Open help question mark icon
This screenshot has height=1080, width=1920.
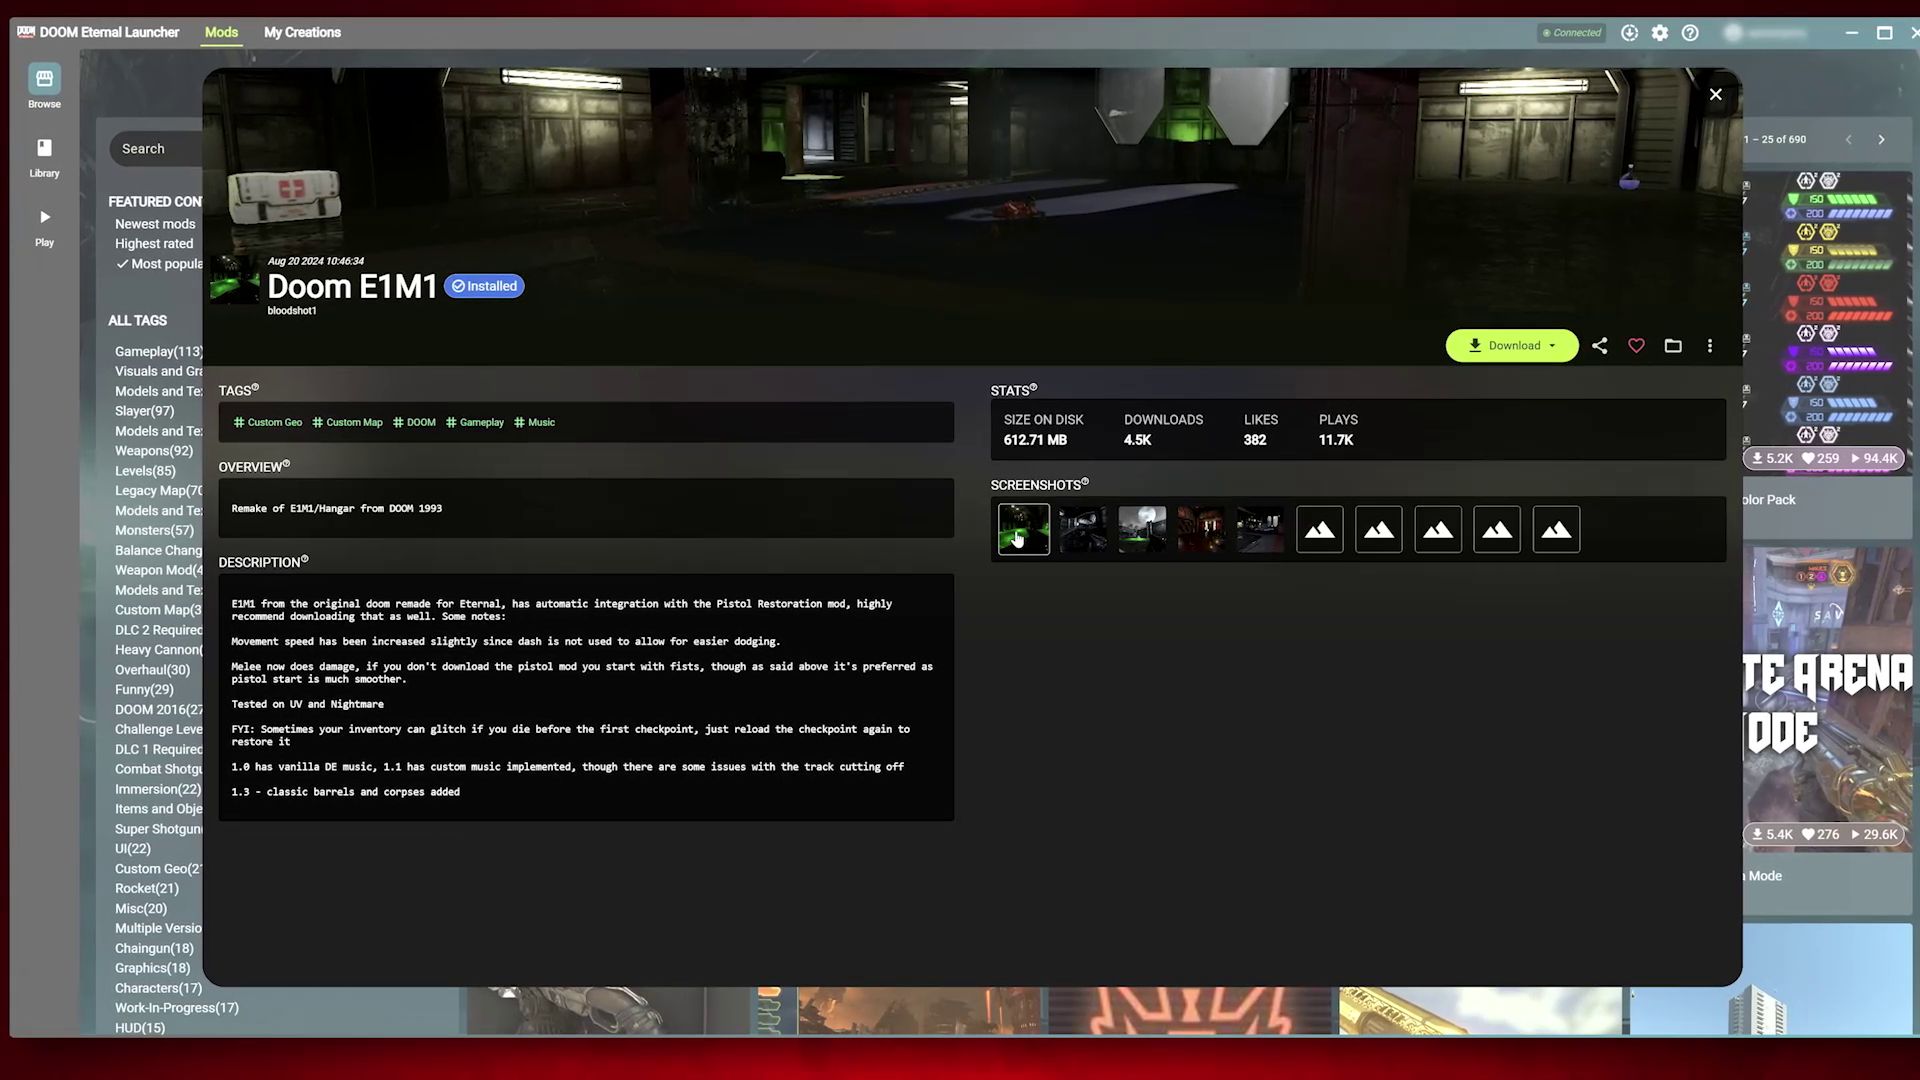click(x=1690, y=33)
